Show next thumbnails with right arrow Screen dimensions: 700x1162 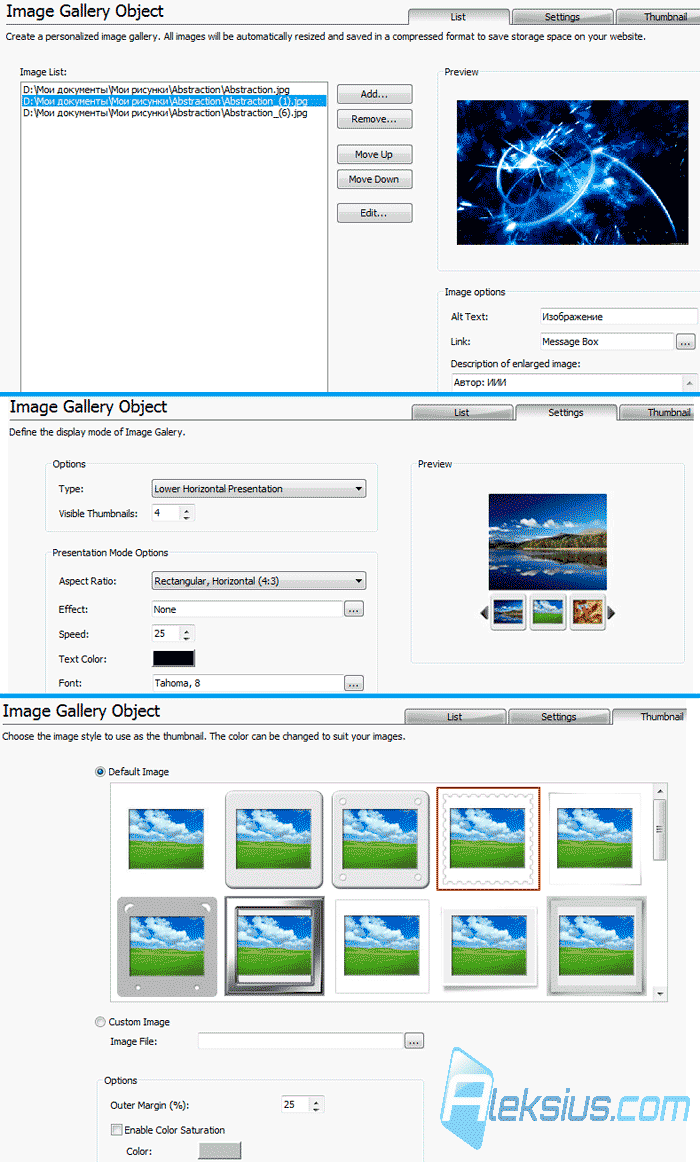coord(611,613)
